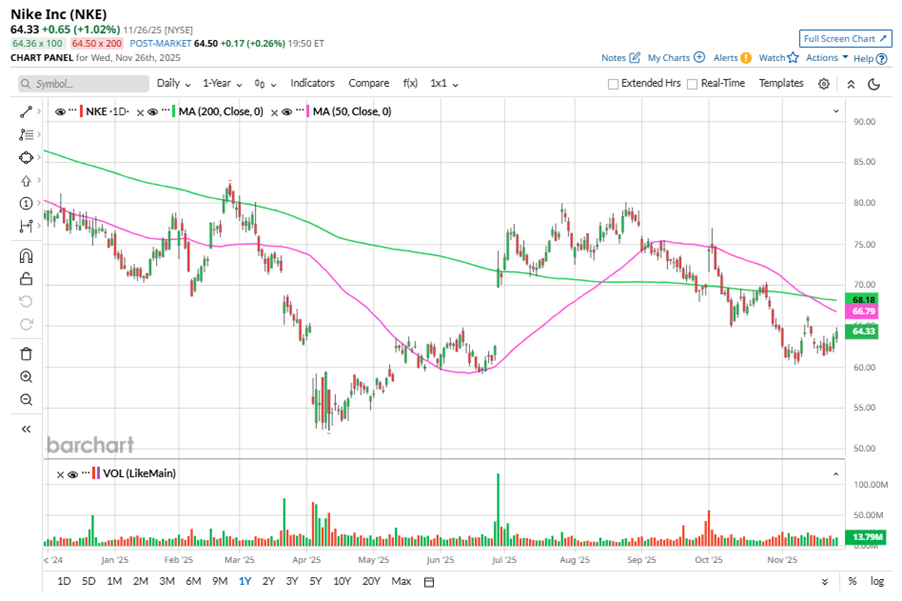Select the 5Y time range

tap(316, 581)
